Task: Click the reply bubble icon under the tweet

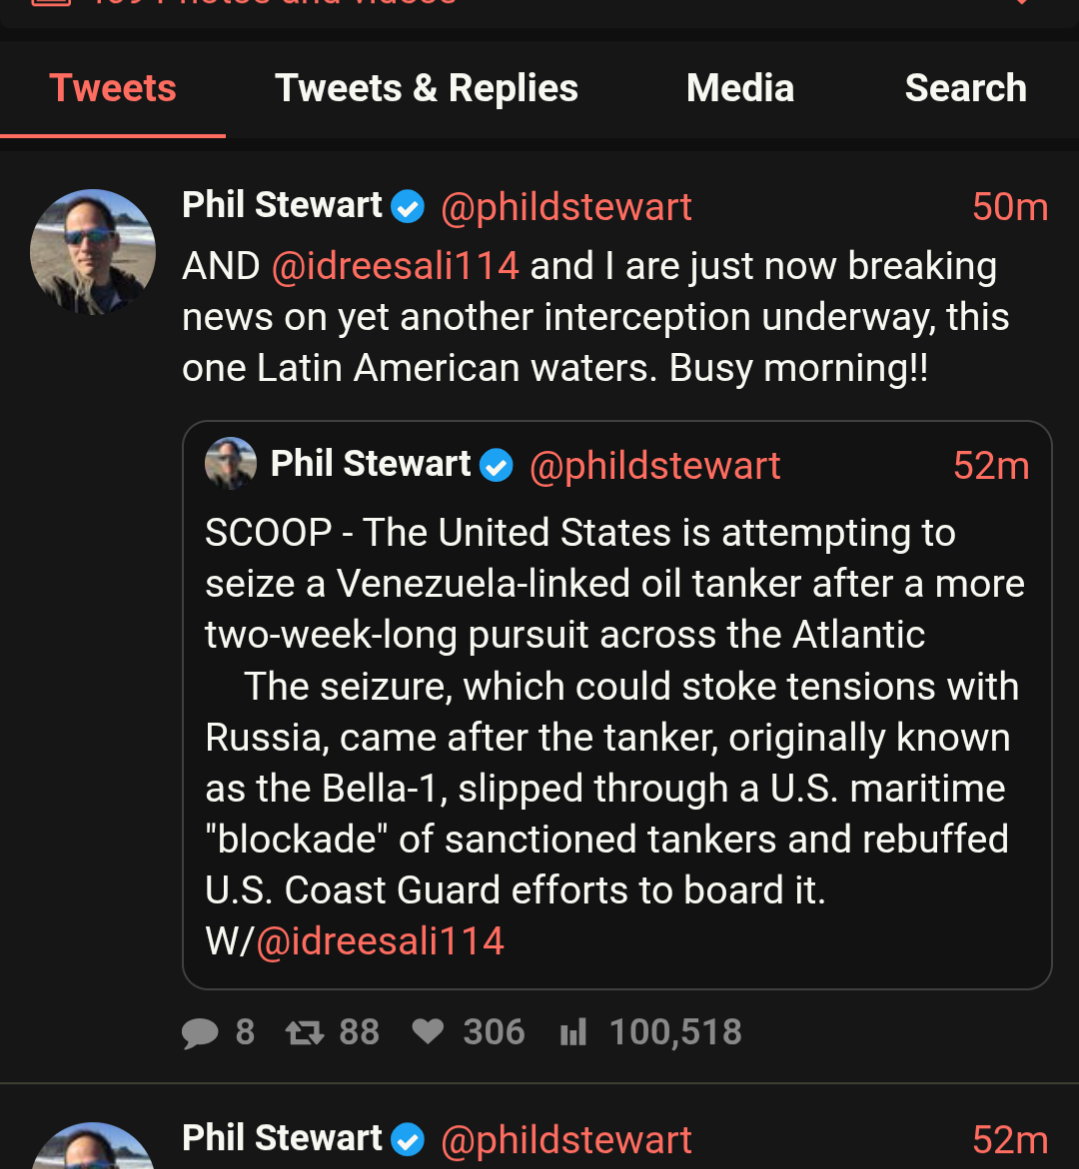Action: (200, 1032)
